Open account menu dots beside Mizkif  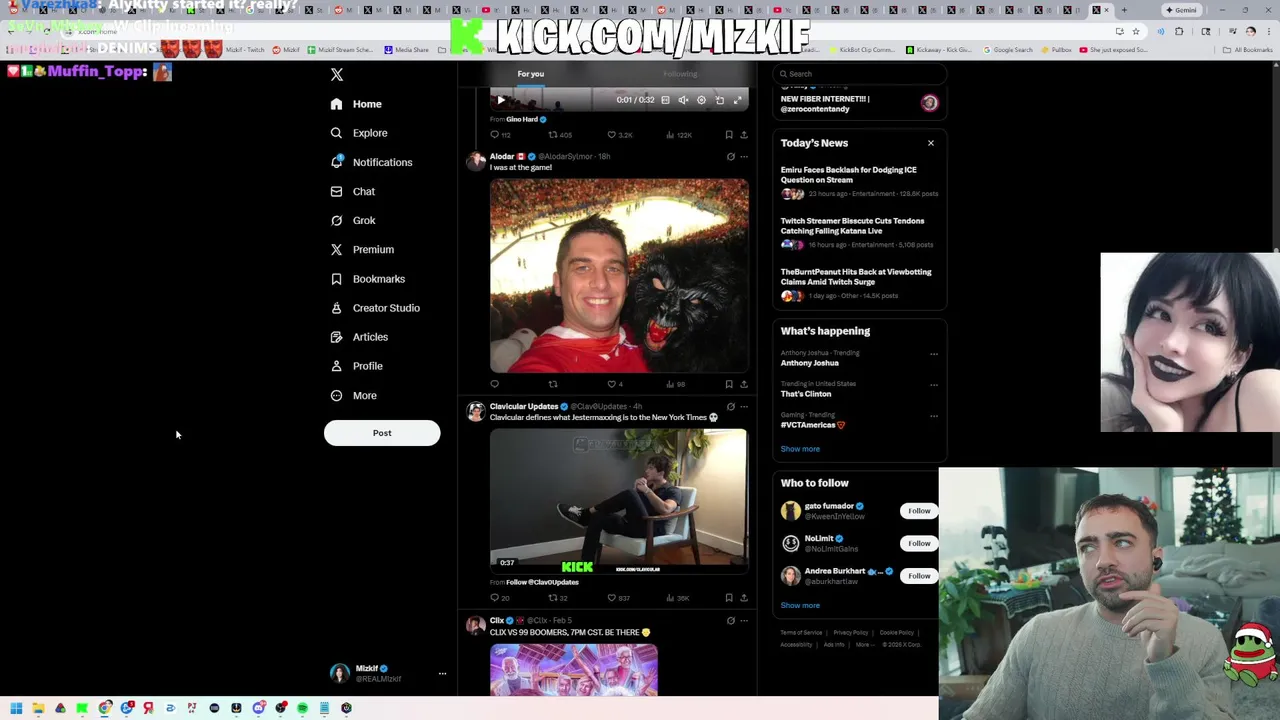442,673
